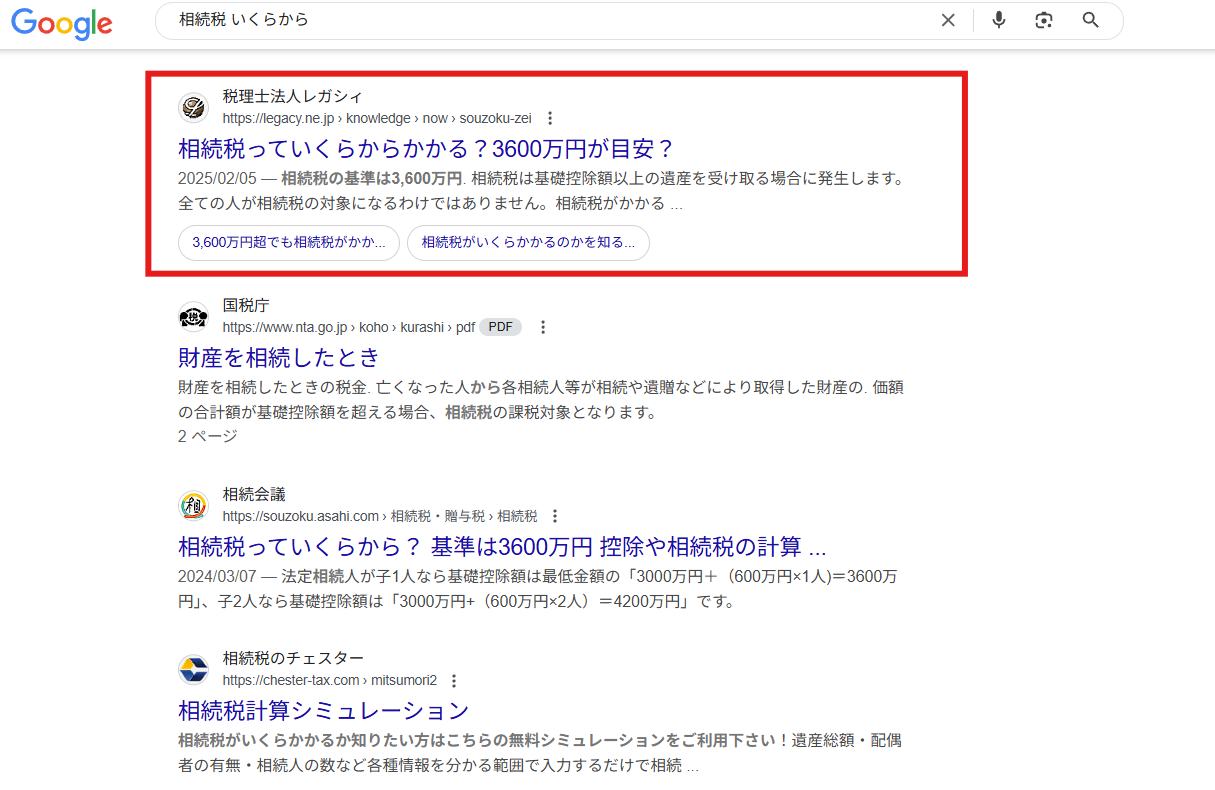Open more options for the chester-tax.com result

click(x=454, y=680)
